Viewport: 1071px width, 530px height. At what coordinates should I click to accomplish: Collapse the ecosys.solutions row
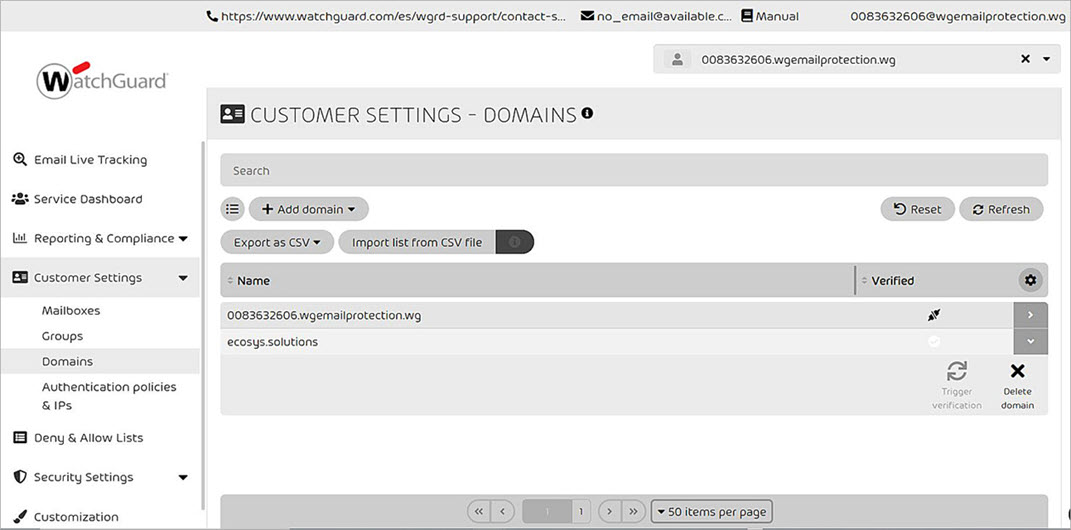[x=1030, y=341]
